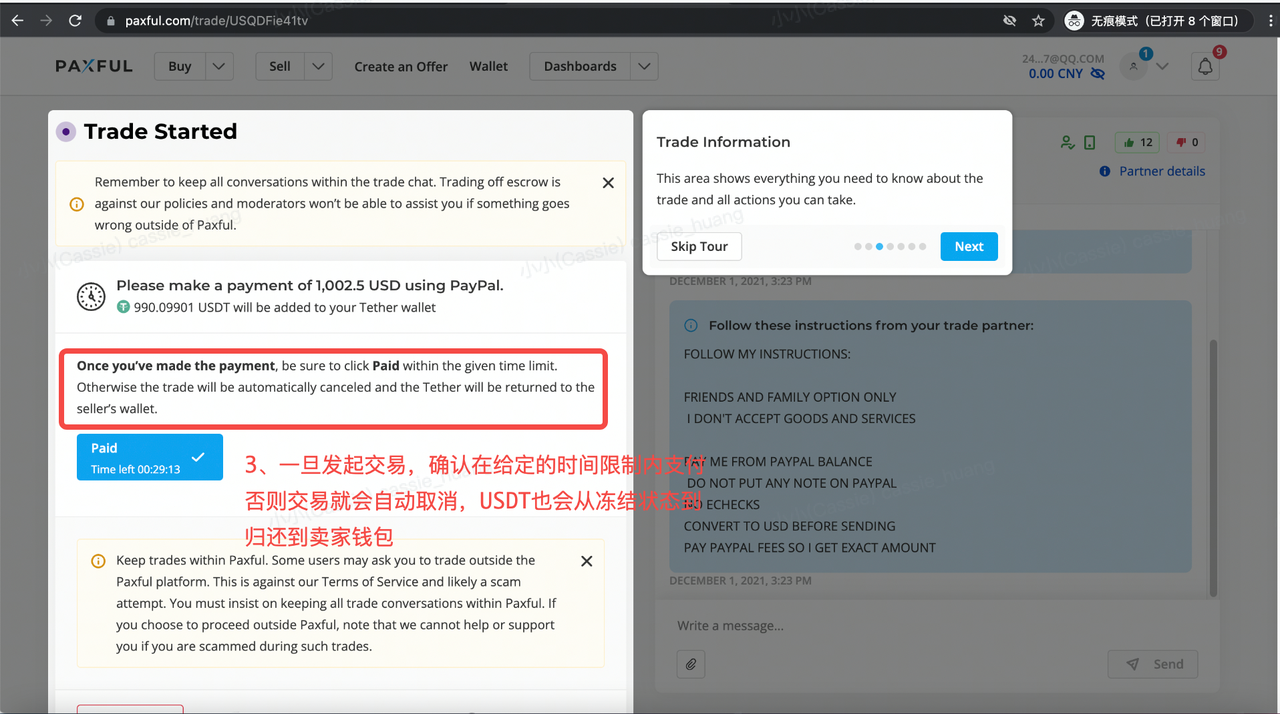
Task: Click the verified user icon near feedback
Action: pos(1068,143)
